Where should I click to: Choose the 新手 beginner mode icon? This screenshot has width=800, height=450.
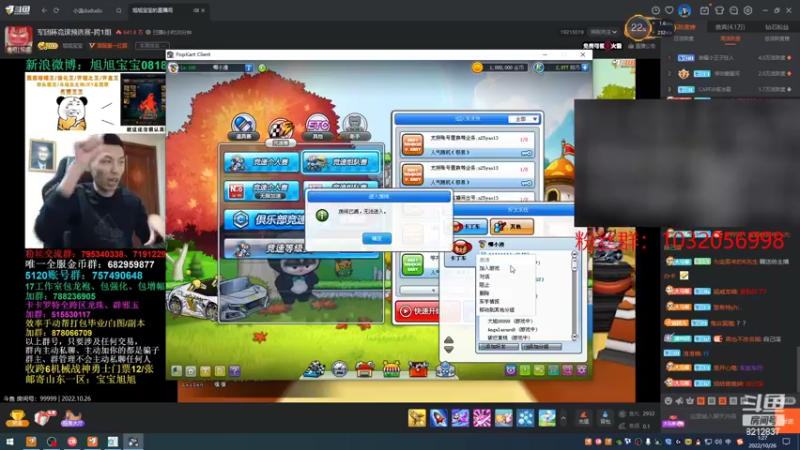pos(355,127)
